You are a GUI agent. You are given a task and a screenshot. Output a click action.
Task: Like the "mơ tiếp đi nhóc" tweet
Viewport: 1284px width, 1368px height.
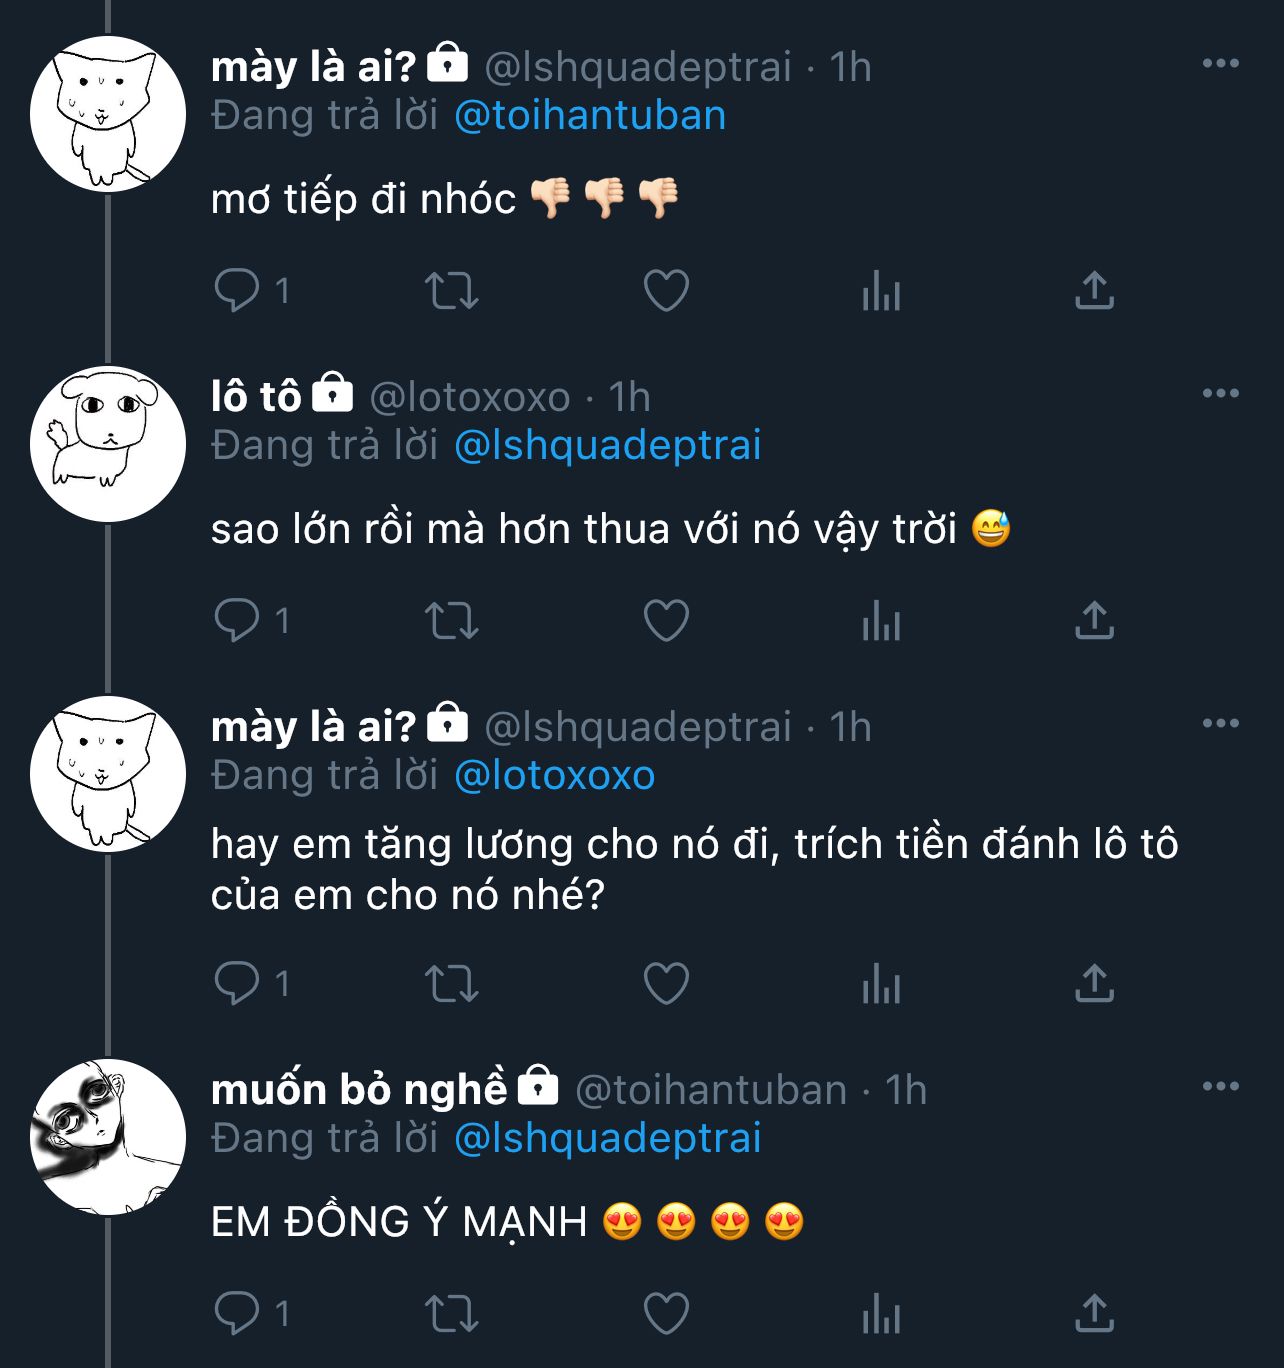pyautogui.click(x=666, y=291)
